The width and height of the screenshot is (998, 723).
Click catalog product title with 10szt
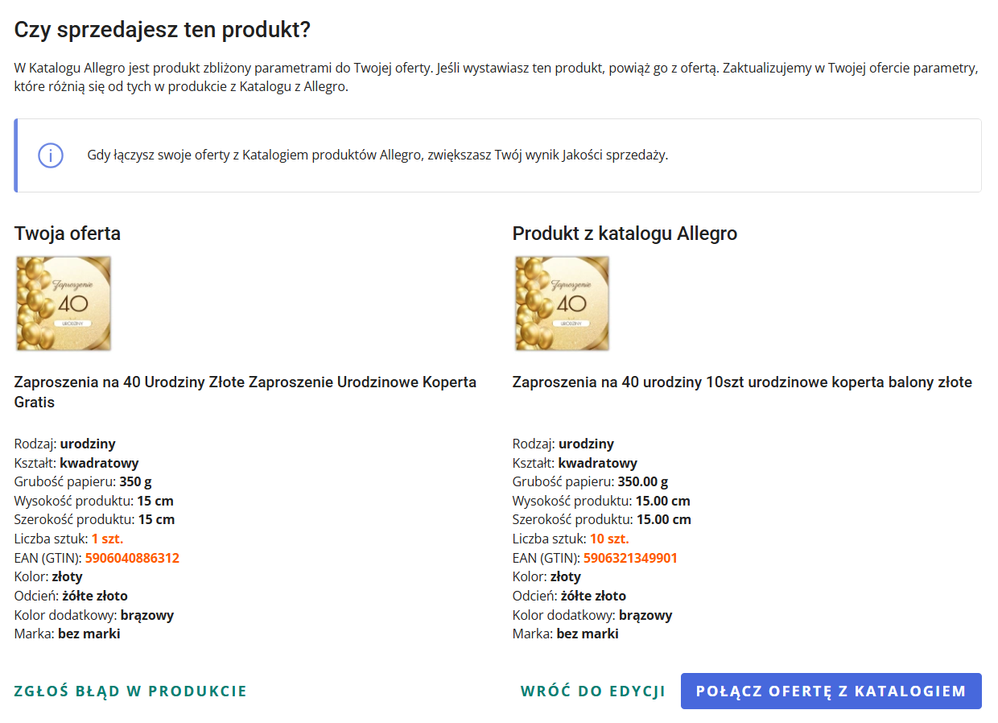[742, 382]
